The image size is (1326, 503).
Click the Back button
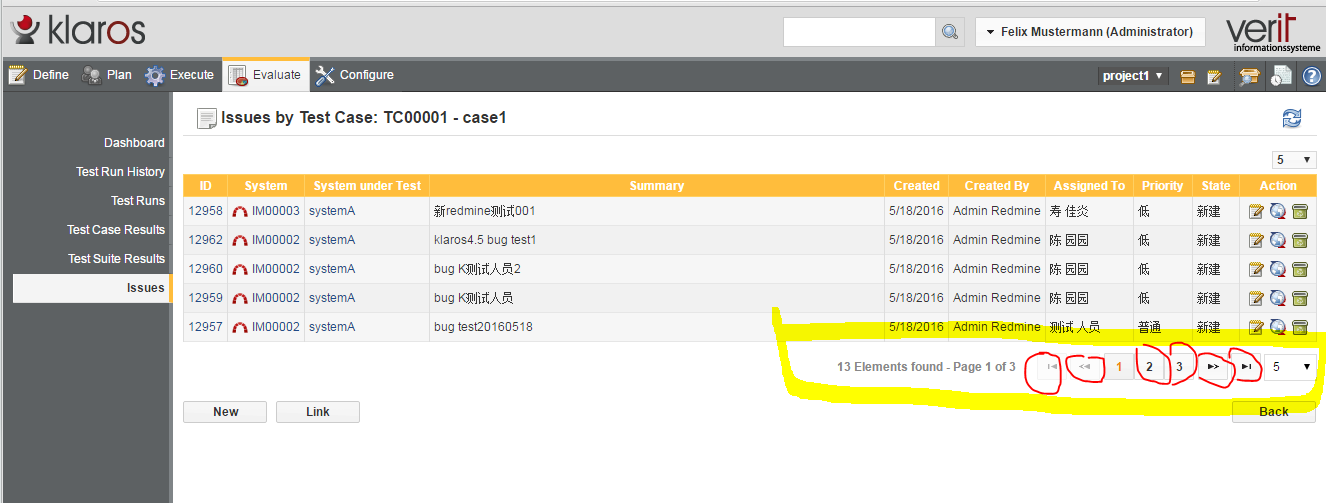tap(1273, 412)
